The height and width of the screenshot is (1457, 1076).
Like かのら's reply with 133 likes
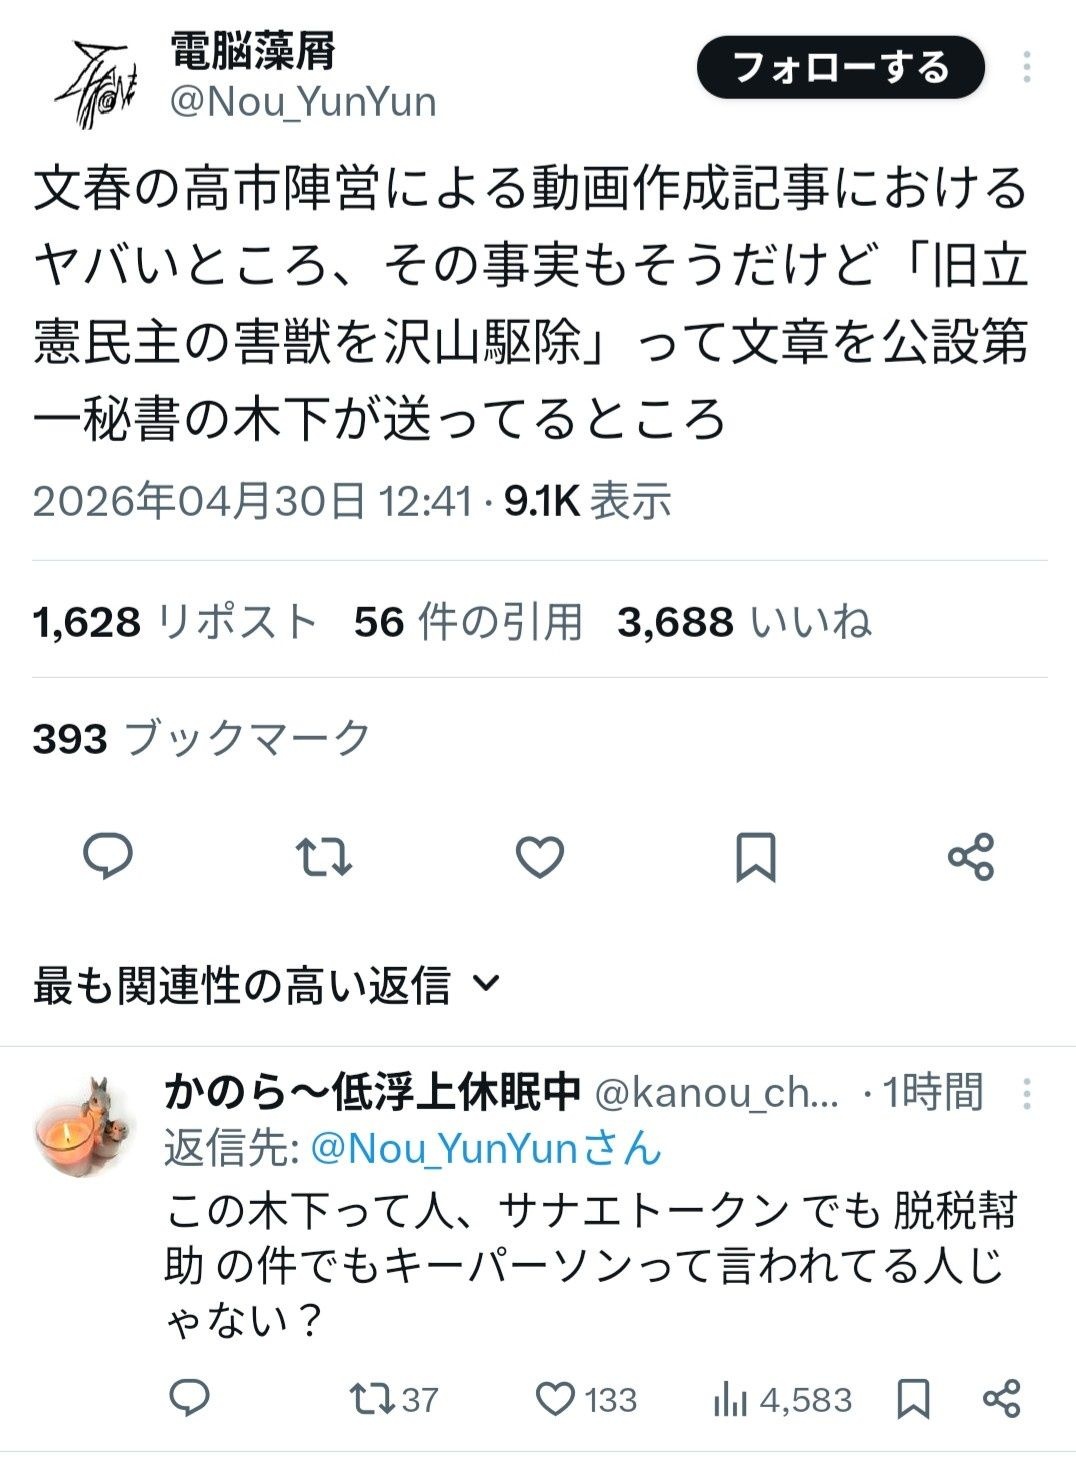[585, 1398]
